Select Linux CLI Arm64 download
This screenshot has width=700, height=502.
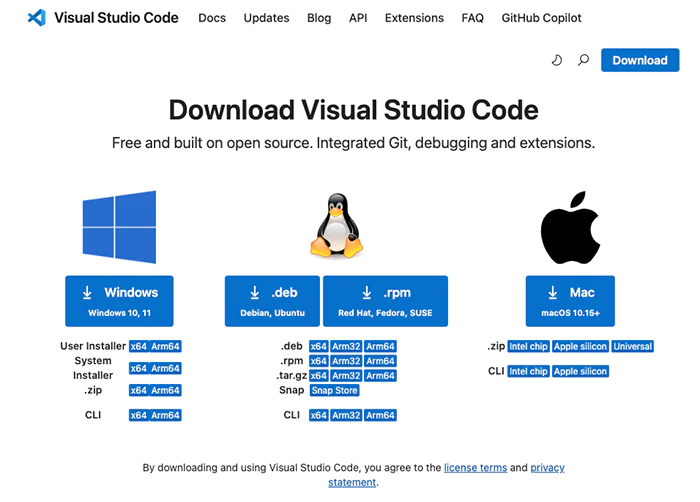[380, 415]
